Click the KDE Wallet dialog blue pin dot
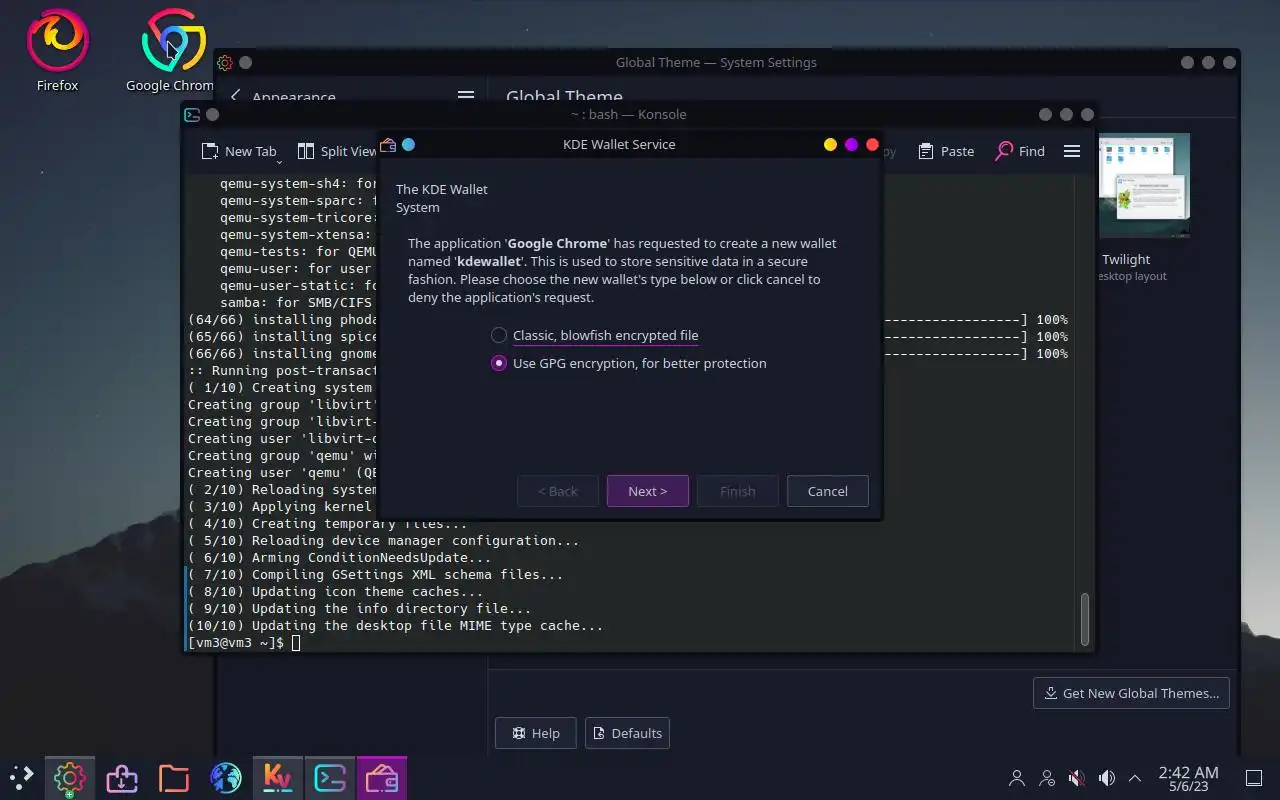This screenshot has width=1280, height=800. [x=408, y=144]
